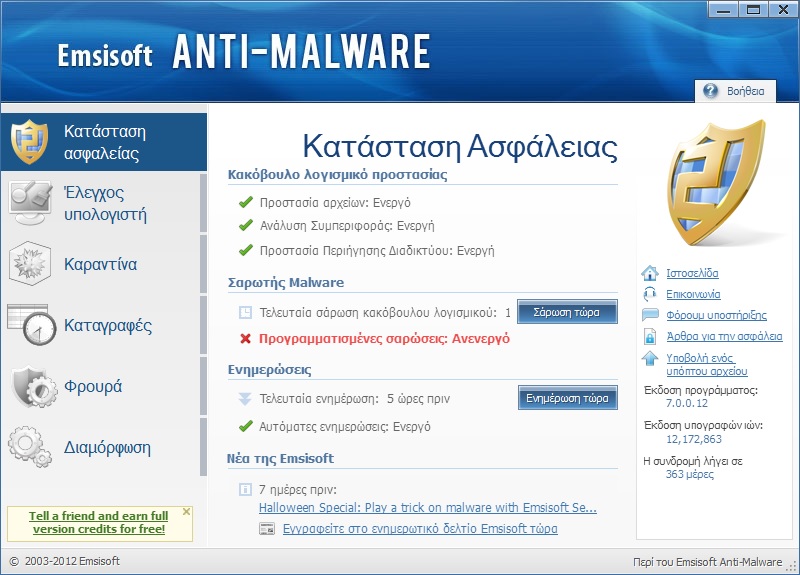
Task: Click the shield-gear icon beside Φρουρά
Action: 34,386
